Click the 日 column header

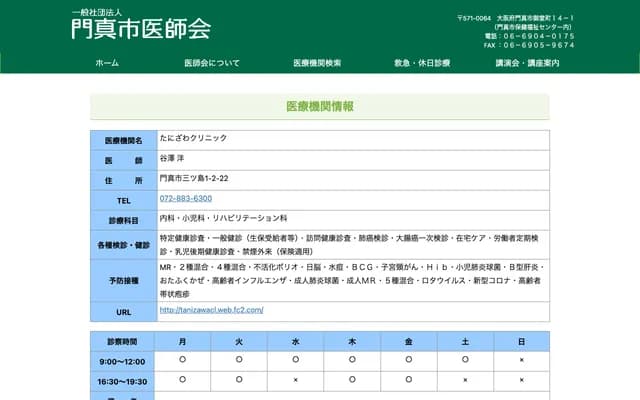point(522,342)
